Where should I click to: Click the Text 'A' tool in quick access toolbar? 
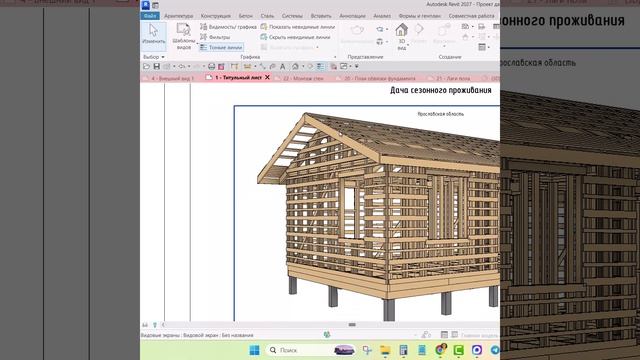[282, 67]
